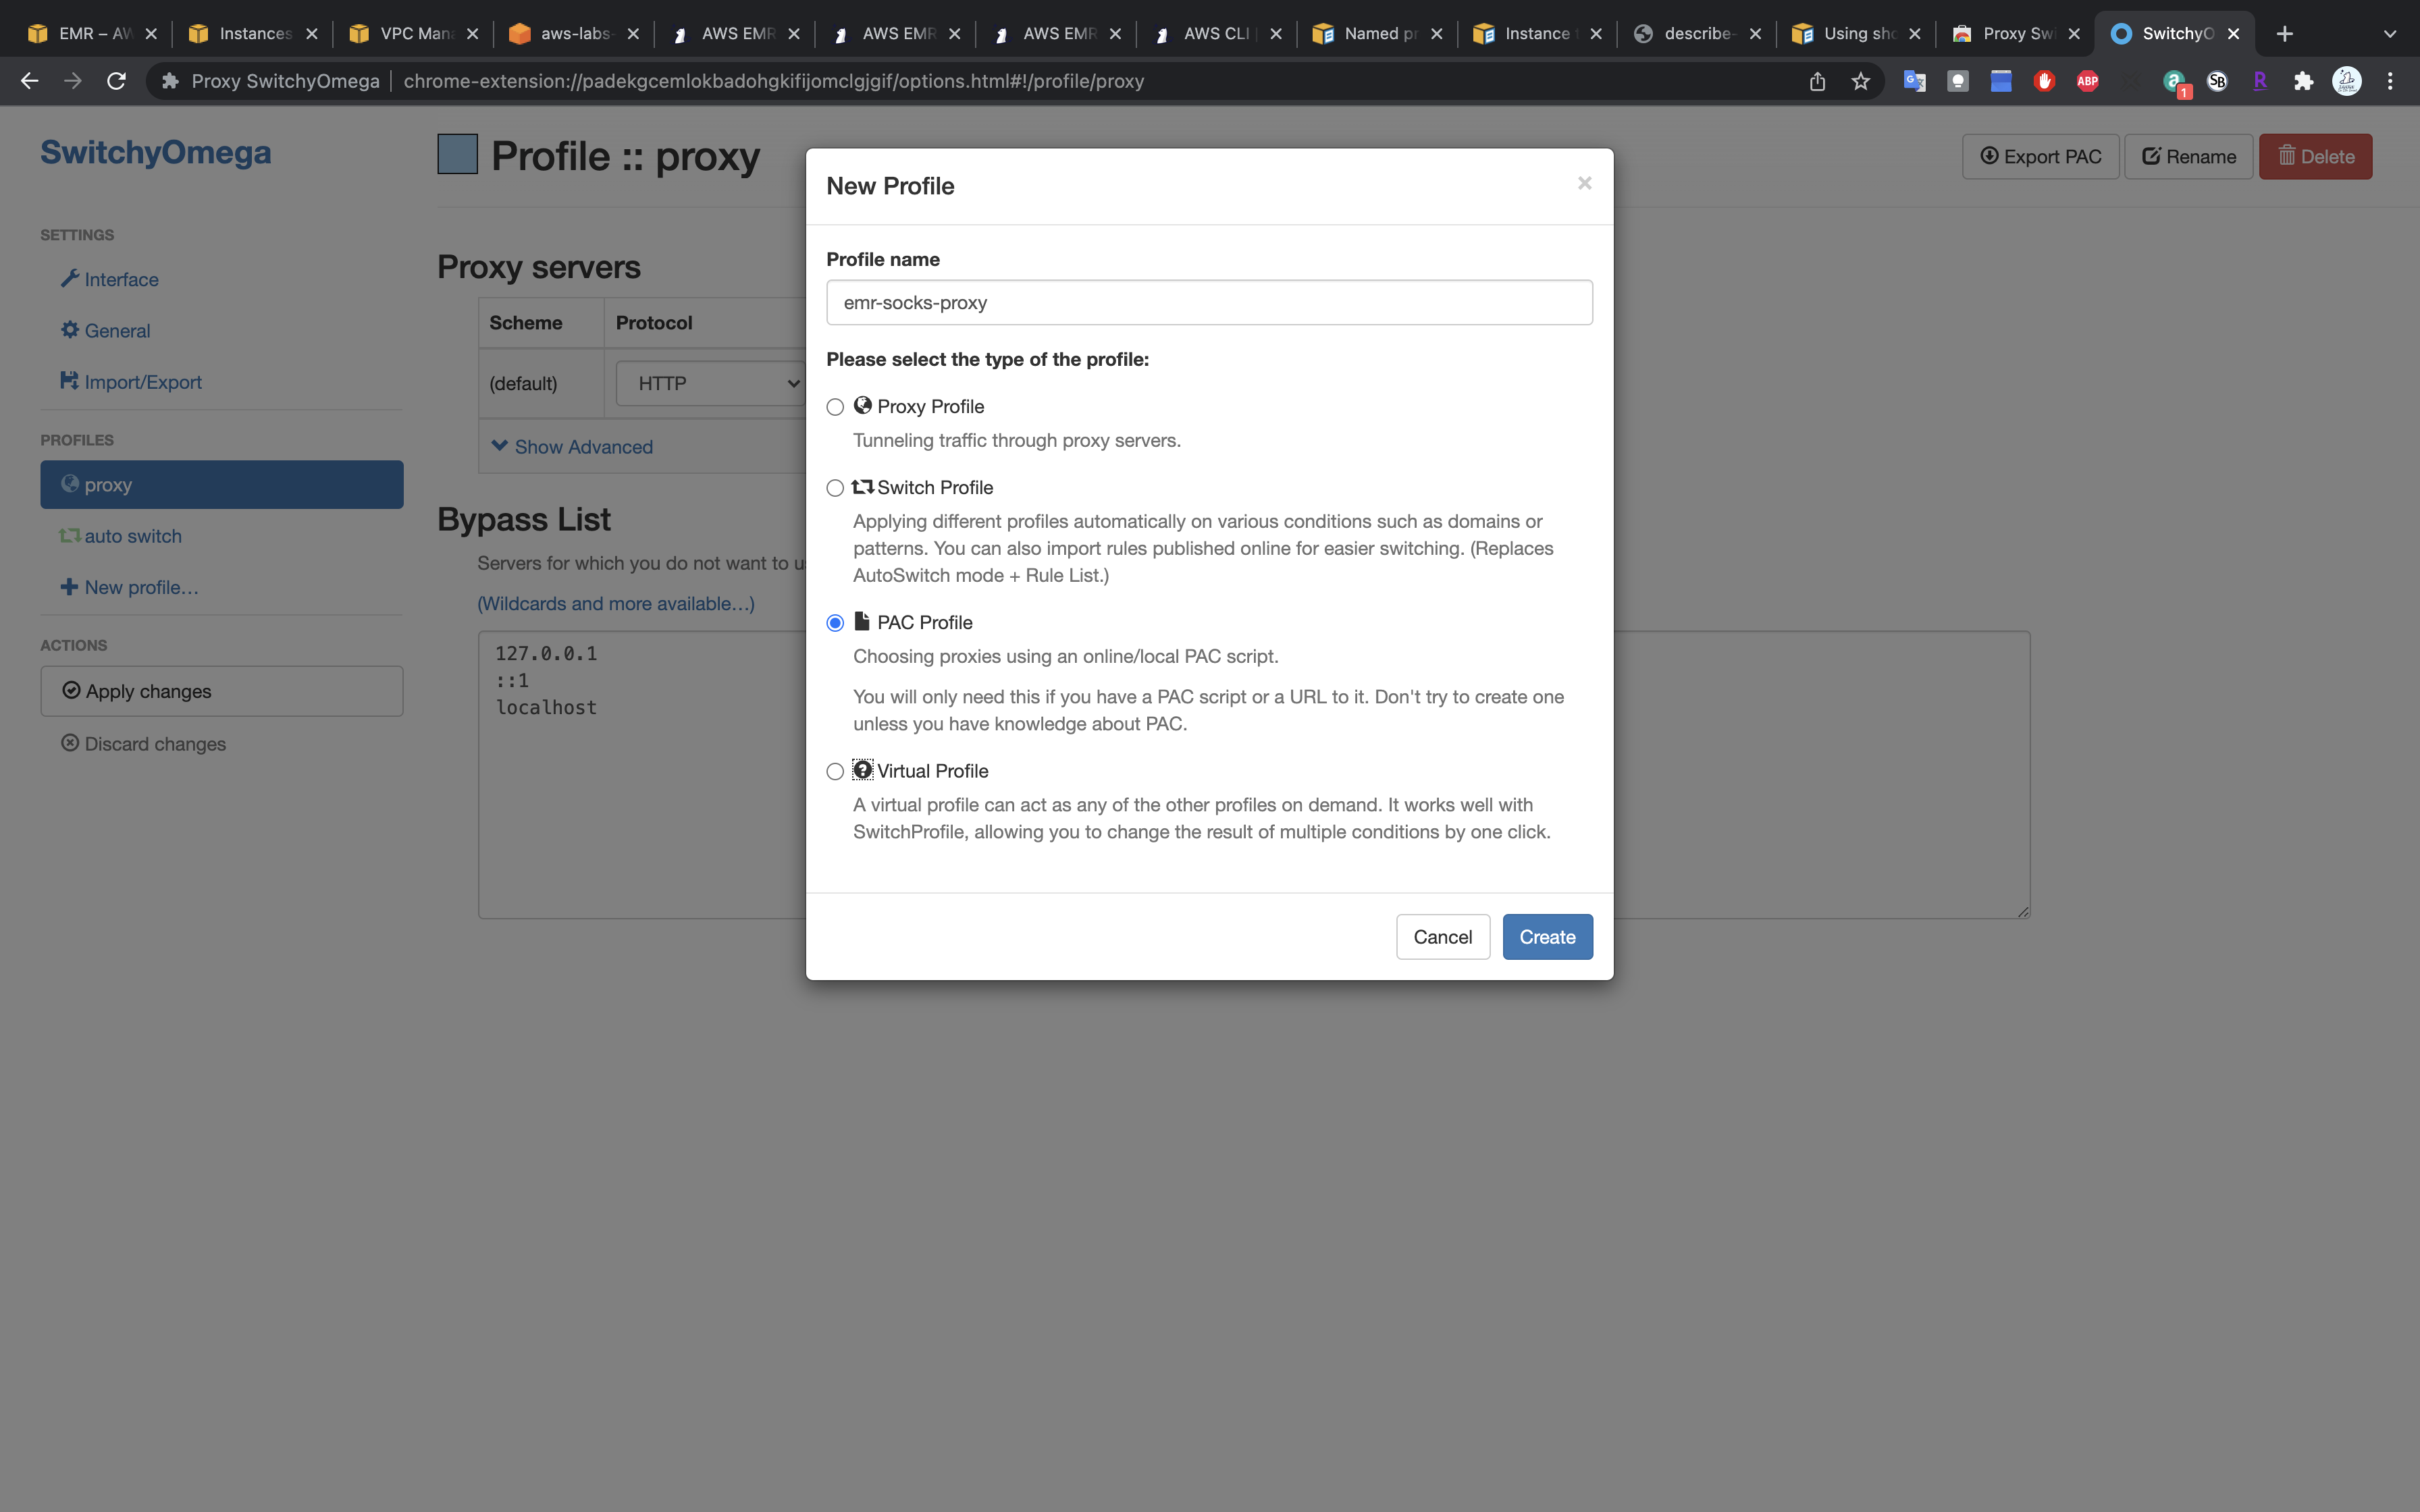This screenshot has height=1512, width=2420.
Task: Select the Switch Profile radio option
Action: [835, 488]
